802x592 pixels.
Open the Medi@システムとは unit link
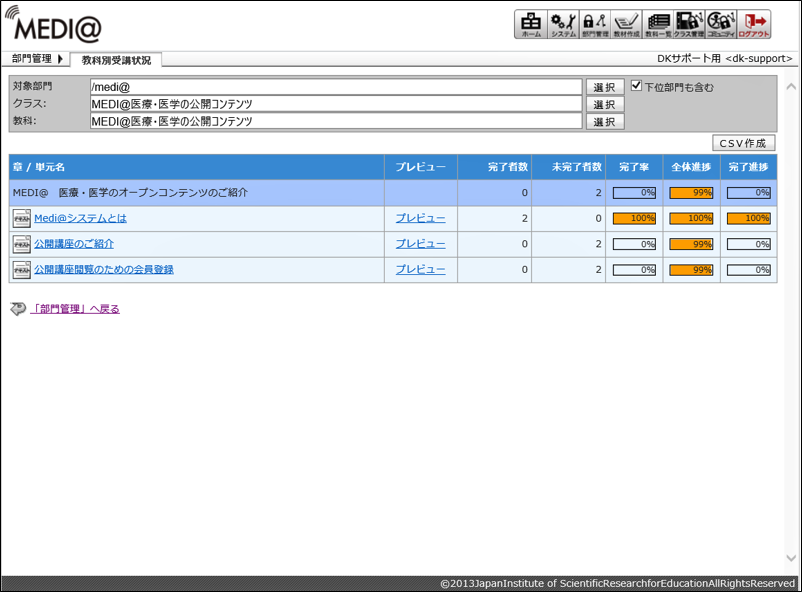click(x=80, y=218)
